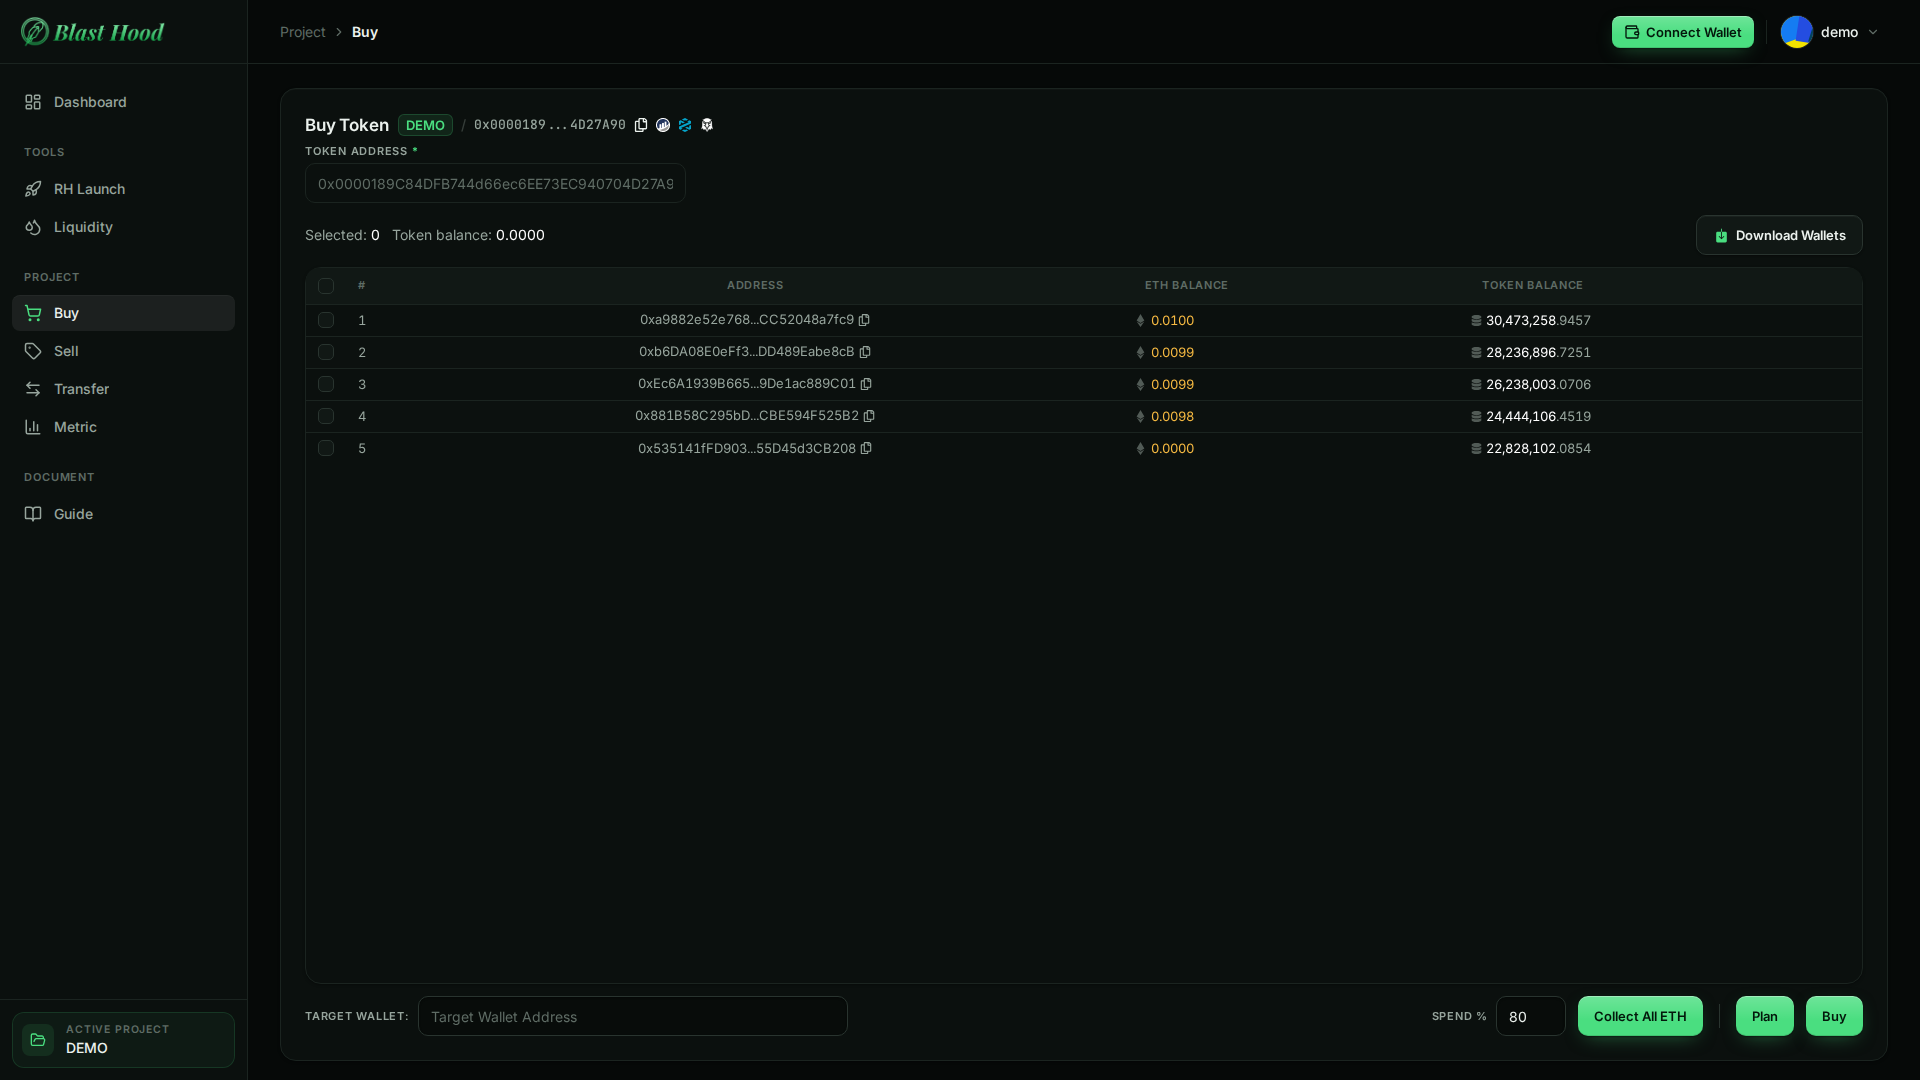Copy address 0x881B58C295bD...CBE594F525B2
This screenshot has width=1920, height=1080.
tap(869, 416)
